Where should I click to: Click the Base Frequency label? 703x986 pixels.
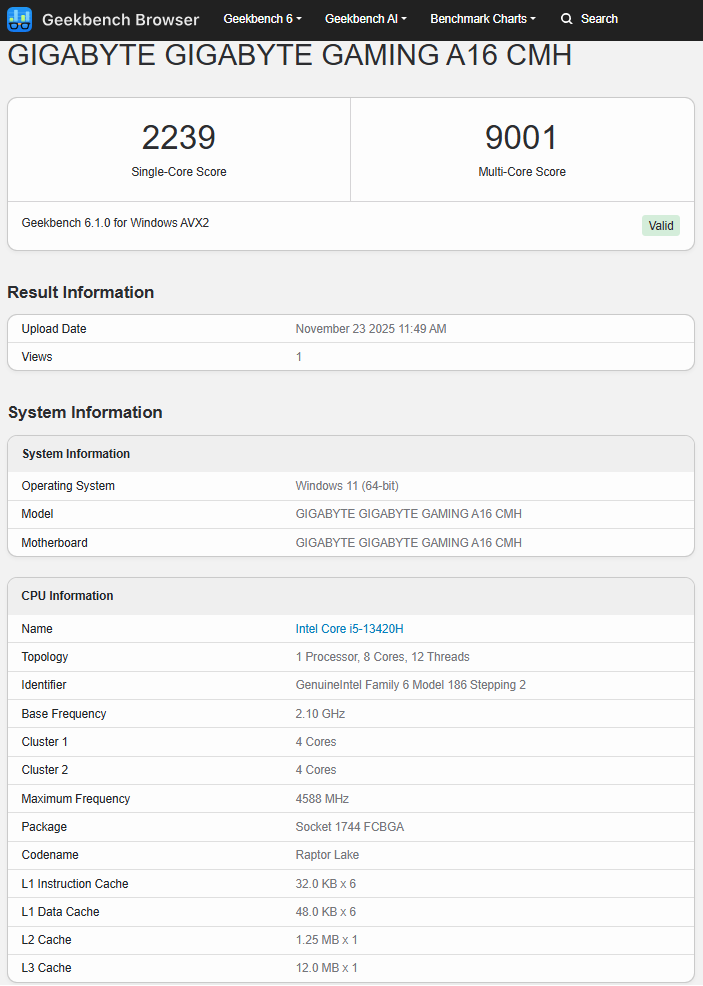[x=64, y=714]
